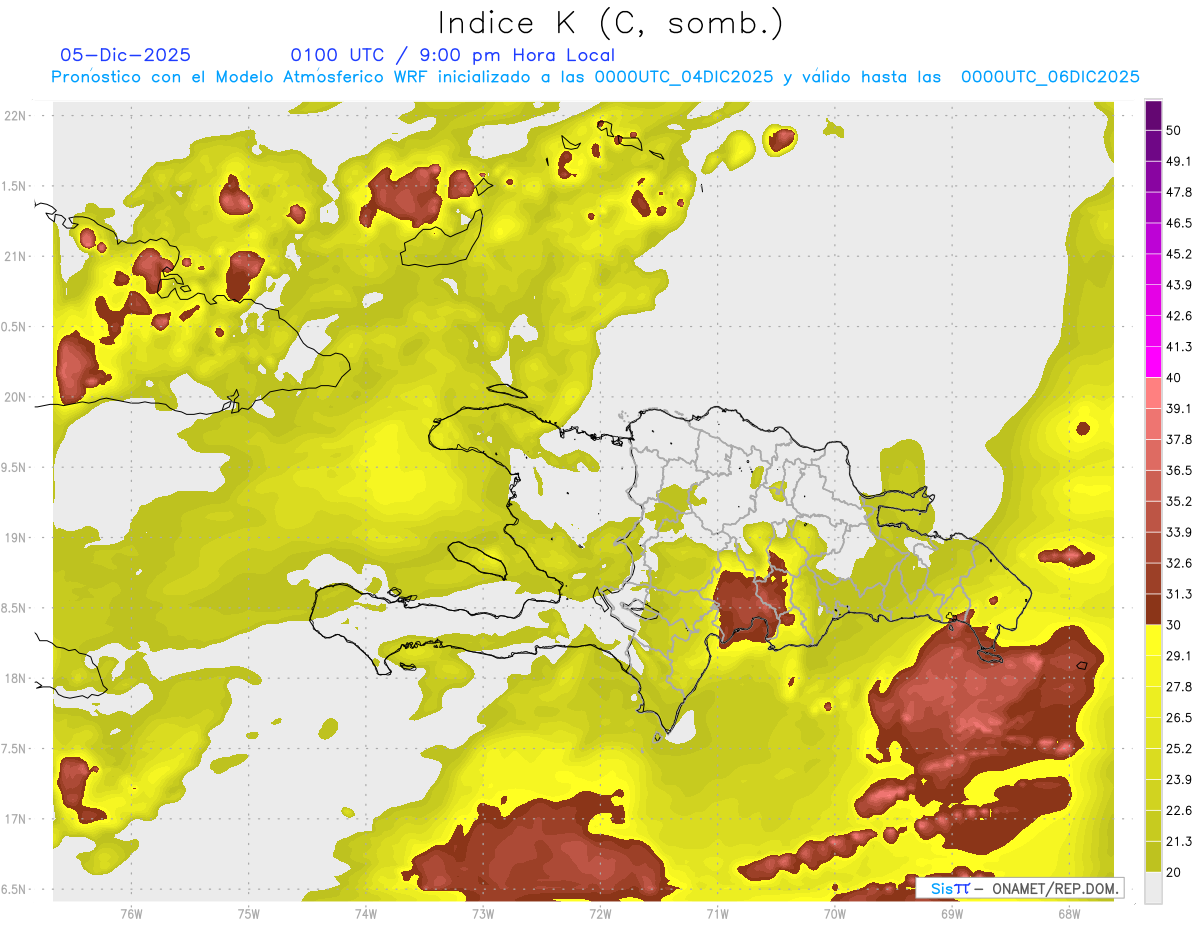Click the latitude axis label "19N"
The image size is (1200, 927).
[x=16, y=538]
